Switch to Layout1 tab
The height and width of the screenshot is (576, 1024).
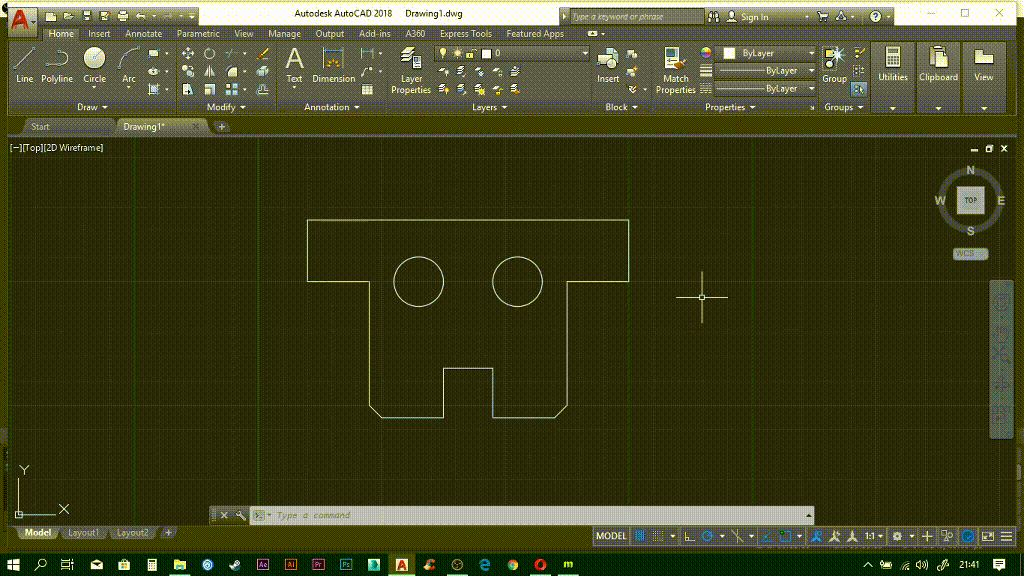(84, 533)
